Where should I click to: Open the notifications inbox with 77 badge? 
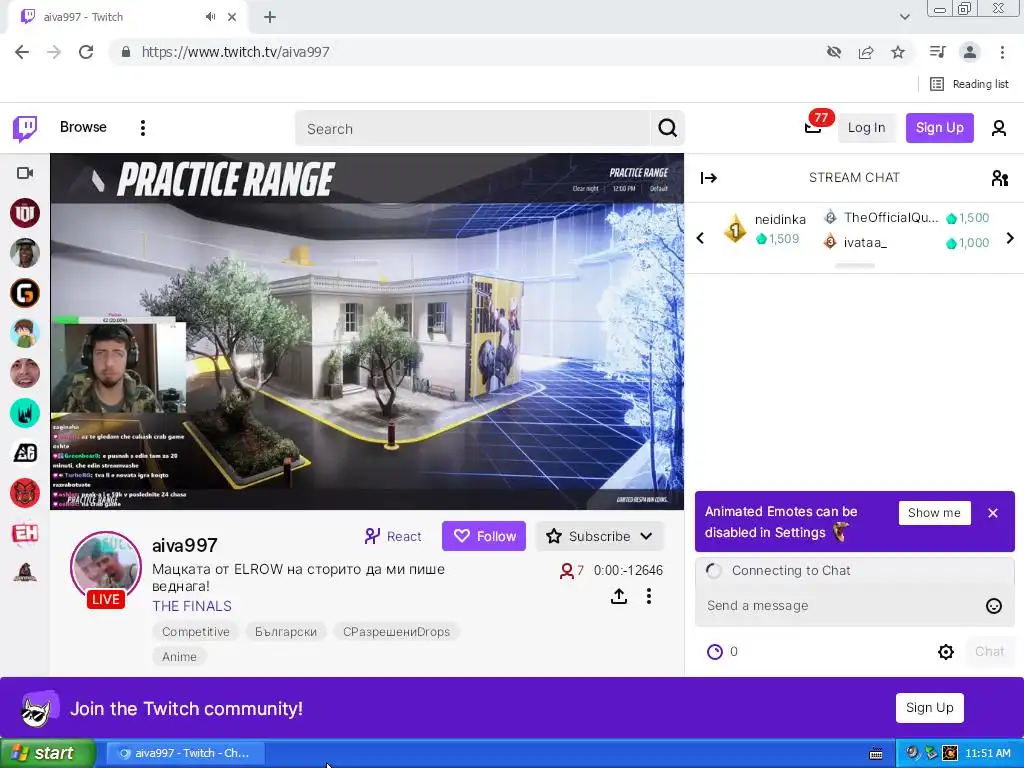pyautogui.click(x=813, y=127)
